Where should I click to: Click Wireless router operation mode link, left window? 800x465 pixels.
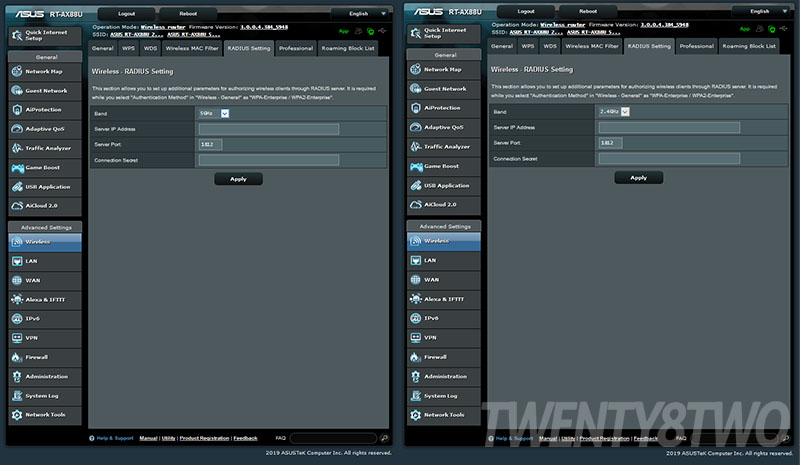coord(163,27)
